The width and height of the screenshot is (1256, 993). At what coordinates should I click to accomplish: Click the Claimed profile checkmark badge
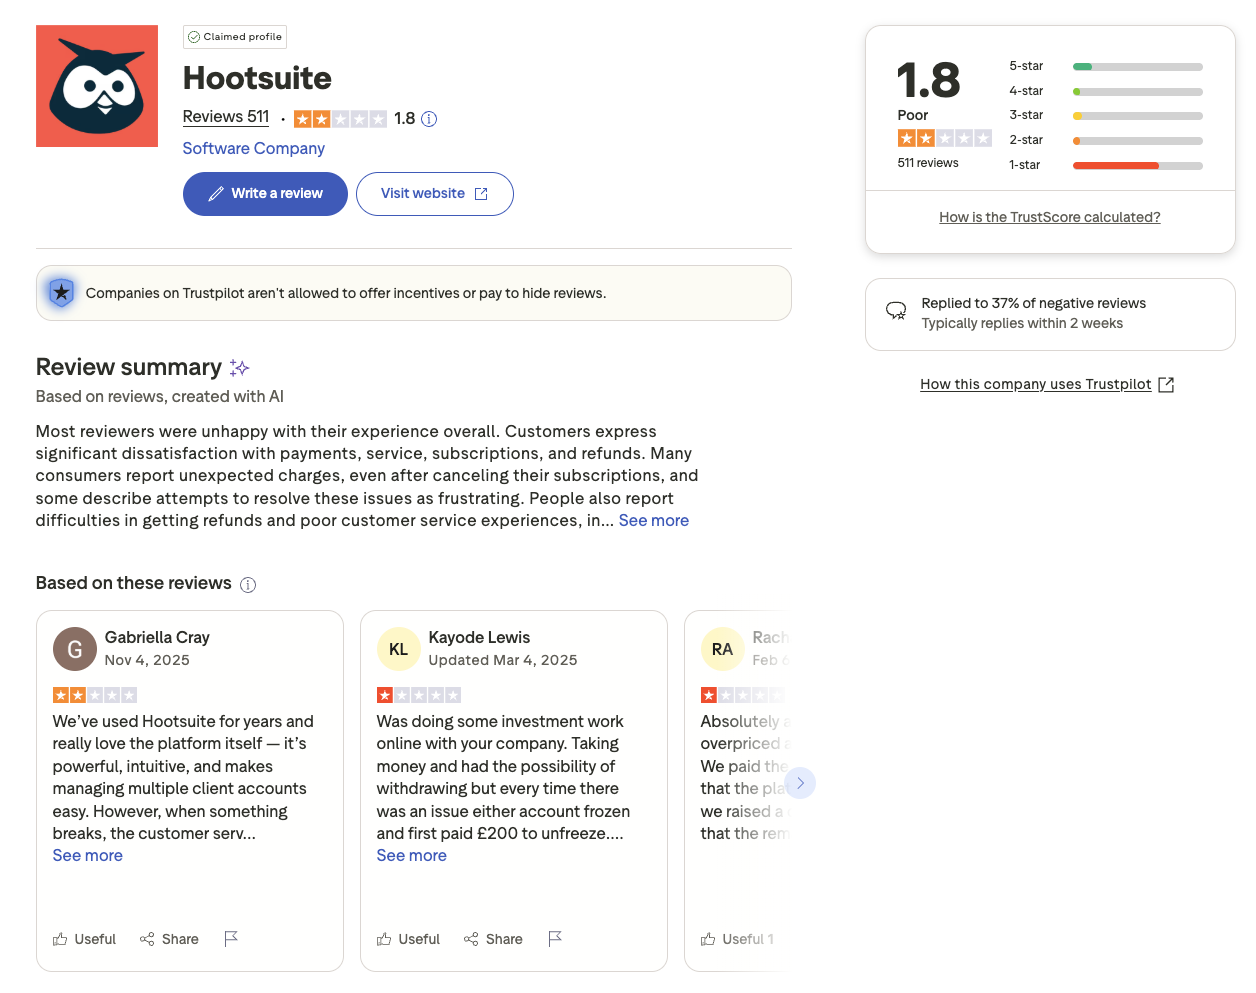(193, 36)
